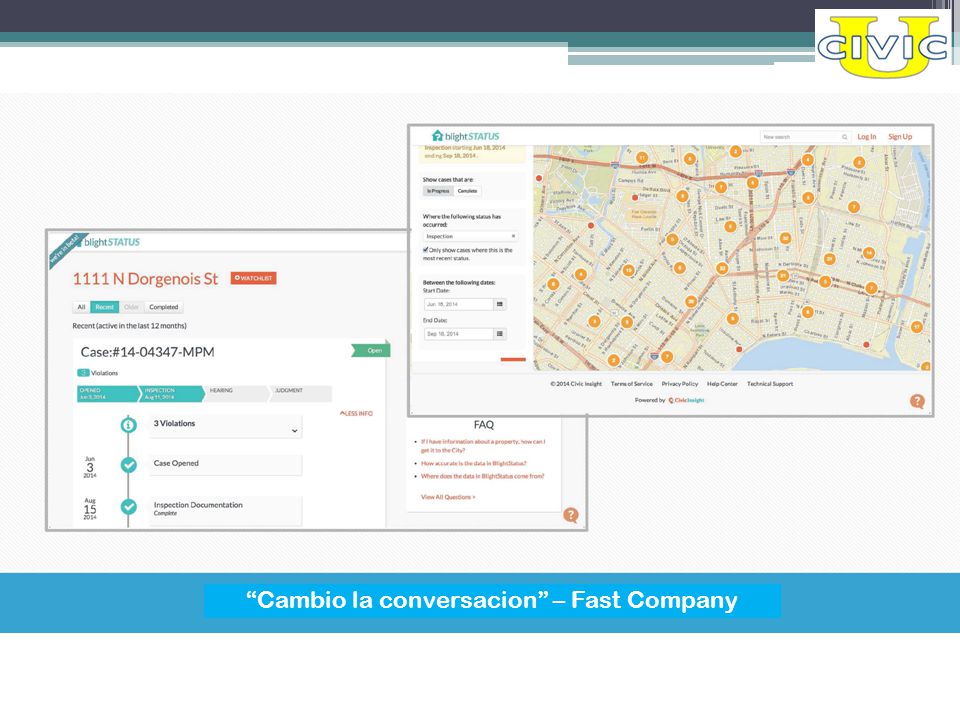Image resolution: width=960 pixels, height=720 pixels.
Task: Select the HEARING stage in the case progress bar
Action: point(236,394)
